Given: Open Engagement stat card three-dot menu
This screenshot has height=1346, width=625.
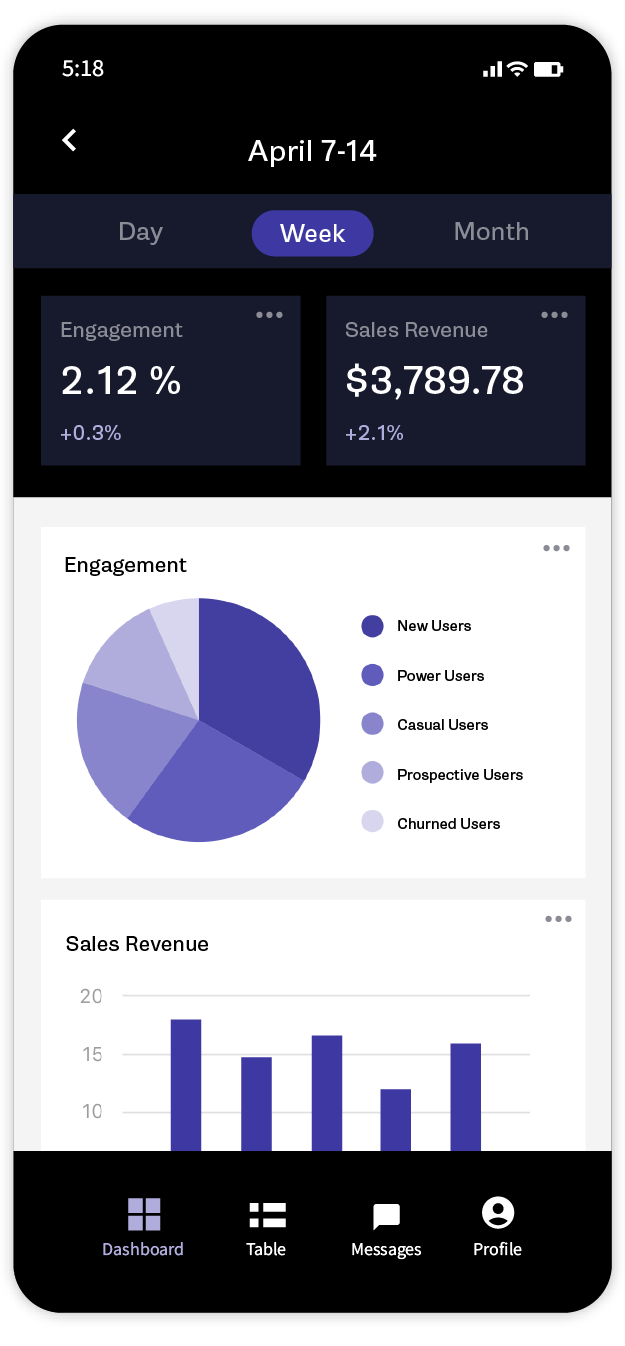Looking at the screenshot, I should [x=269, y=315].
